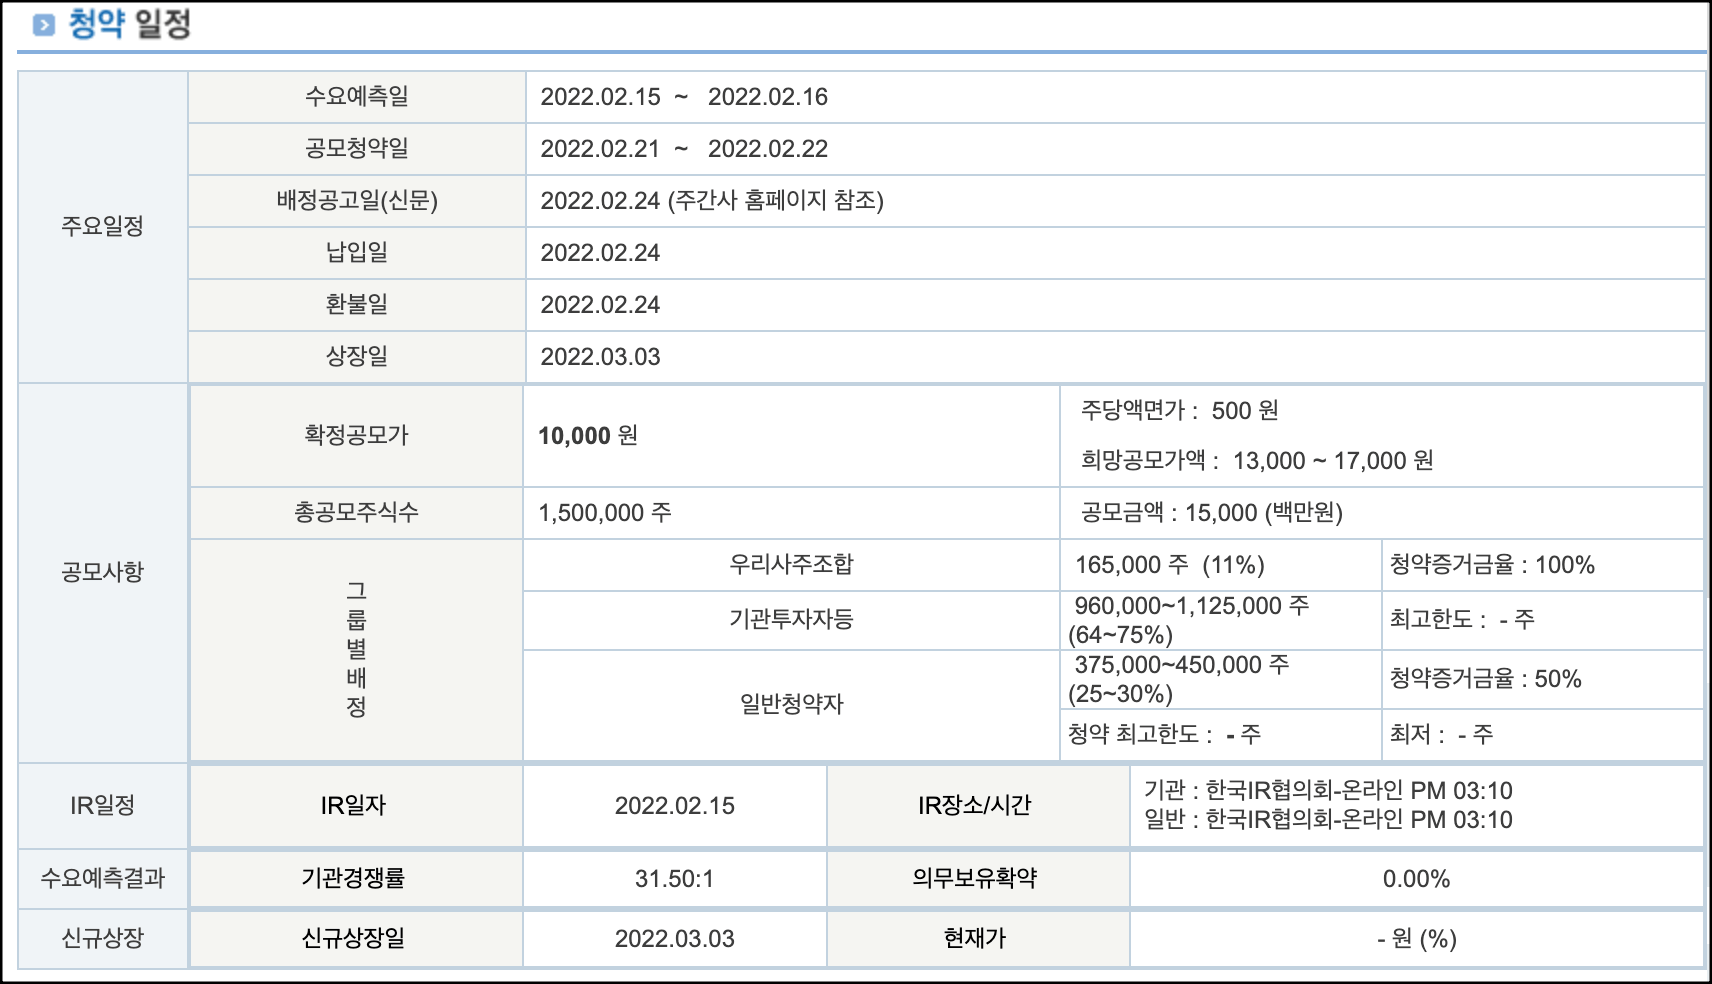
Task: Select the 현재가 label
Action: 975,939
